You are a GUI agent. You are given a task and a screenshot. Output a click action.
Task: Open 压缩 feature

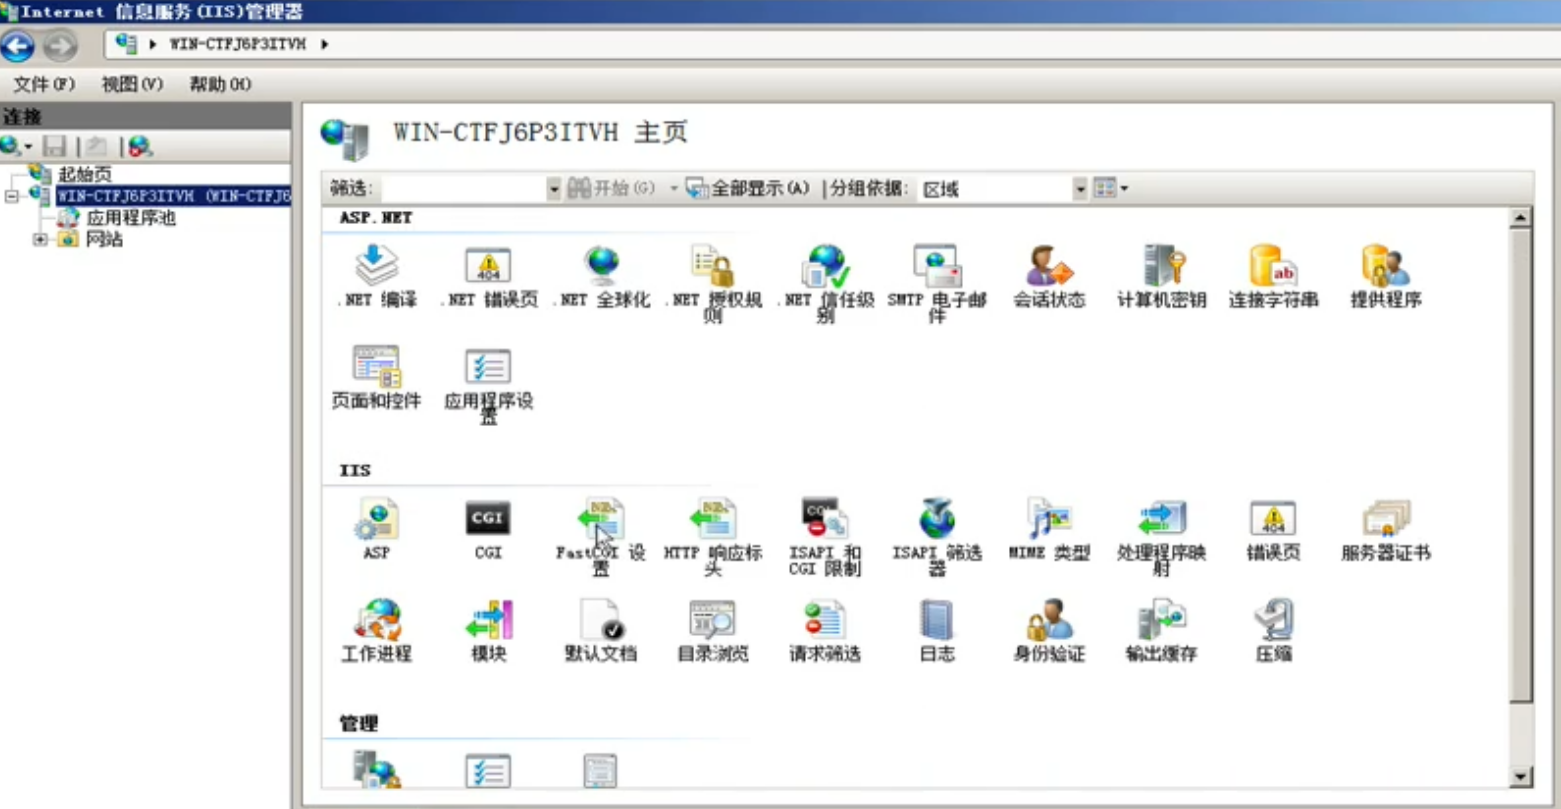(1273, 630)
